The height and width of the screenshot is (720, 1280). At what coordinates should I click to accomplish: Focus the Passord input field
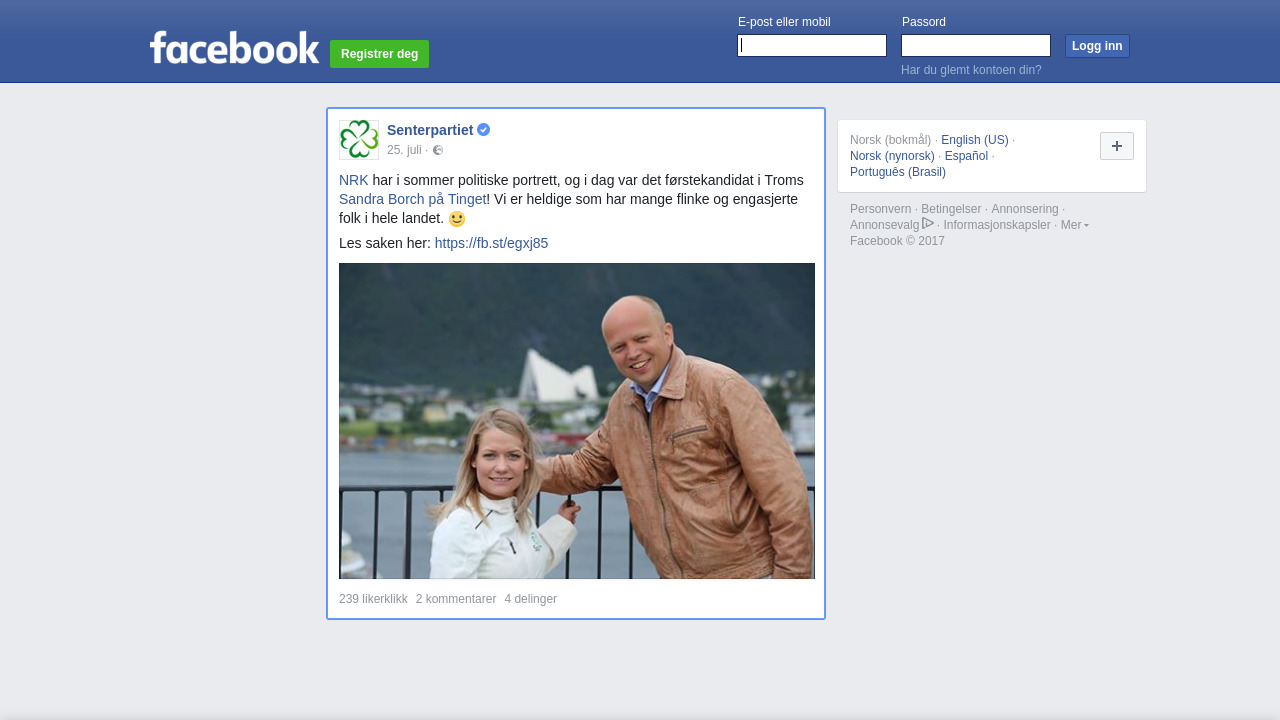pyautogui.click(x=976, y=46)
